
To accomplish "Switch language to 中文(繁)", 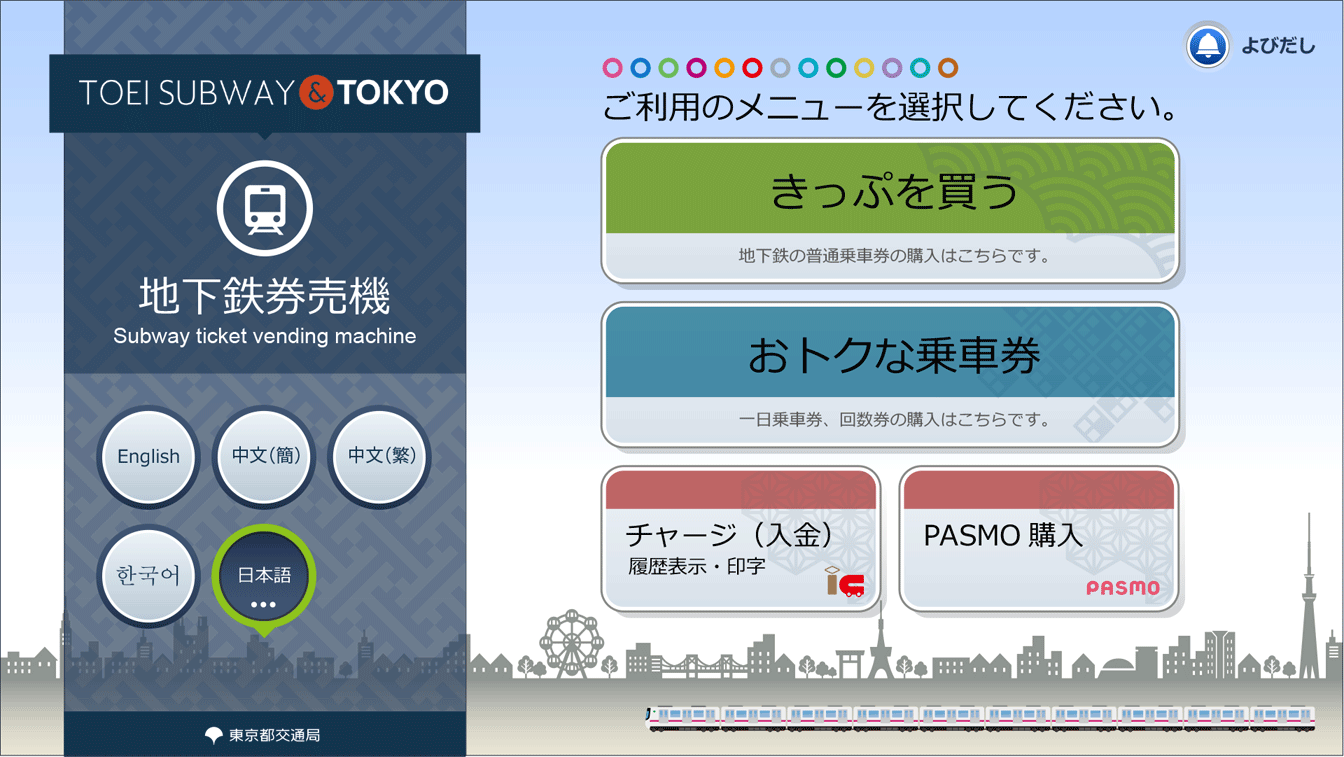I will click(x=381, y=457).
